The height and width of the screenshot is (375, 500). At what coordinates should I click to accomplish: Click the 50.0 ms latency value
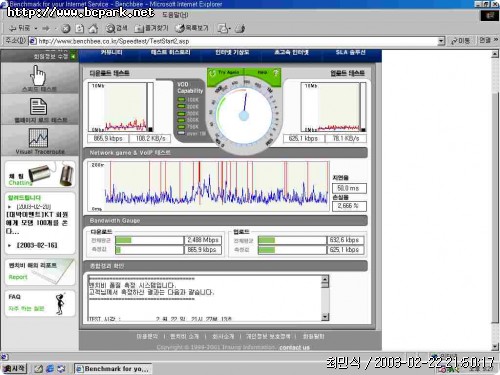(349, 188)
